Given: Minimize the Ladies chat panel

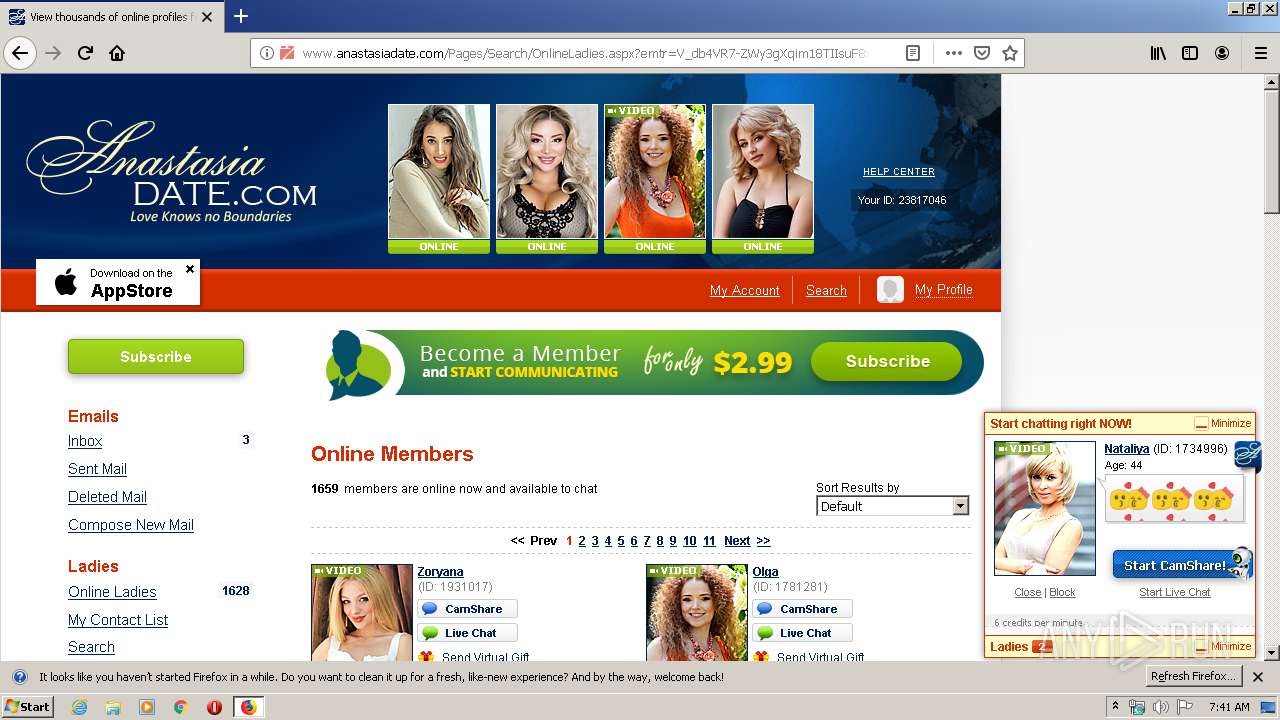Looking at the screenshot, I should pyautogui.click(x=1223, y=647).
